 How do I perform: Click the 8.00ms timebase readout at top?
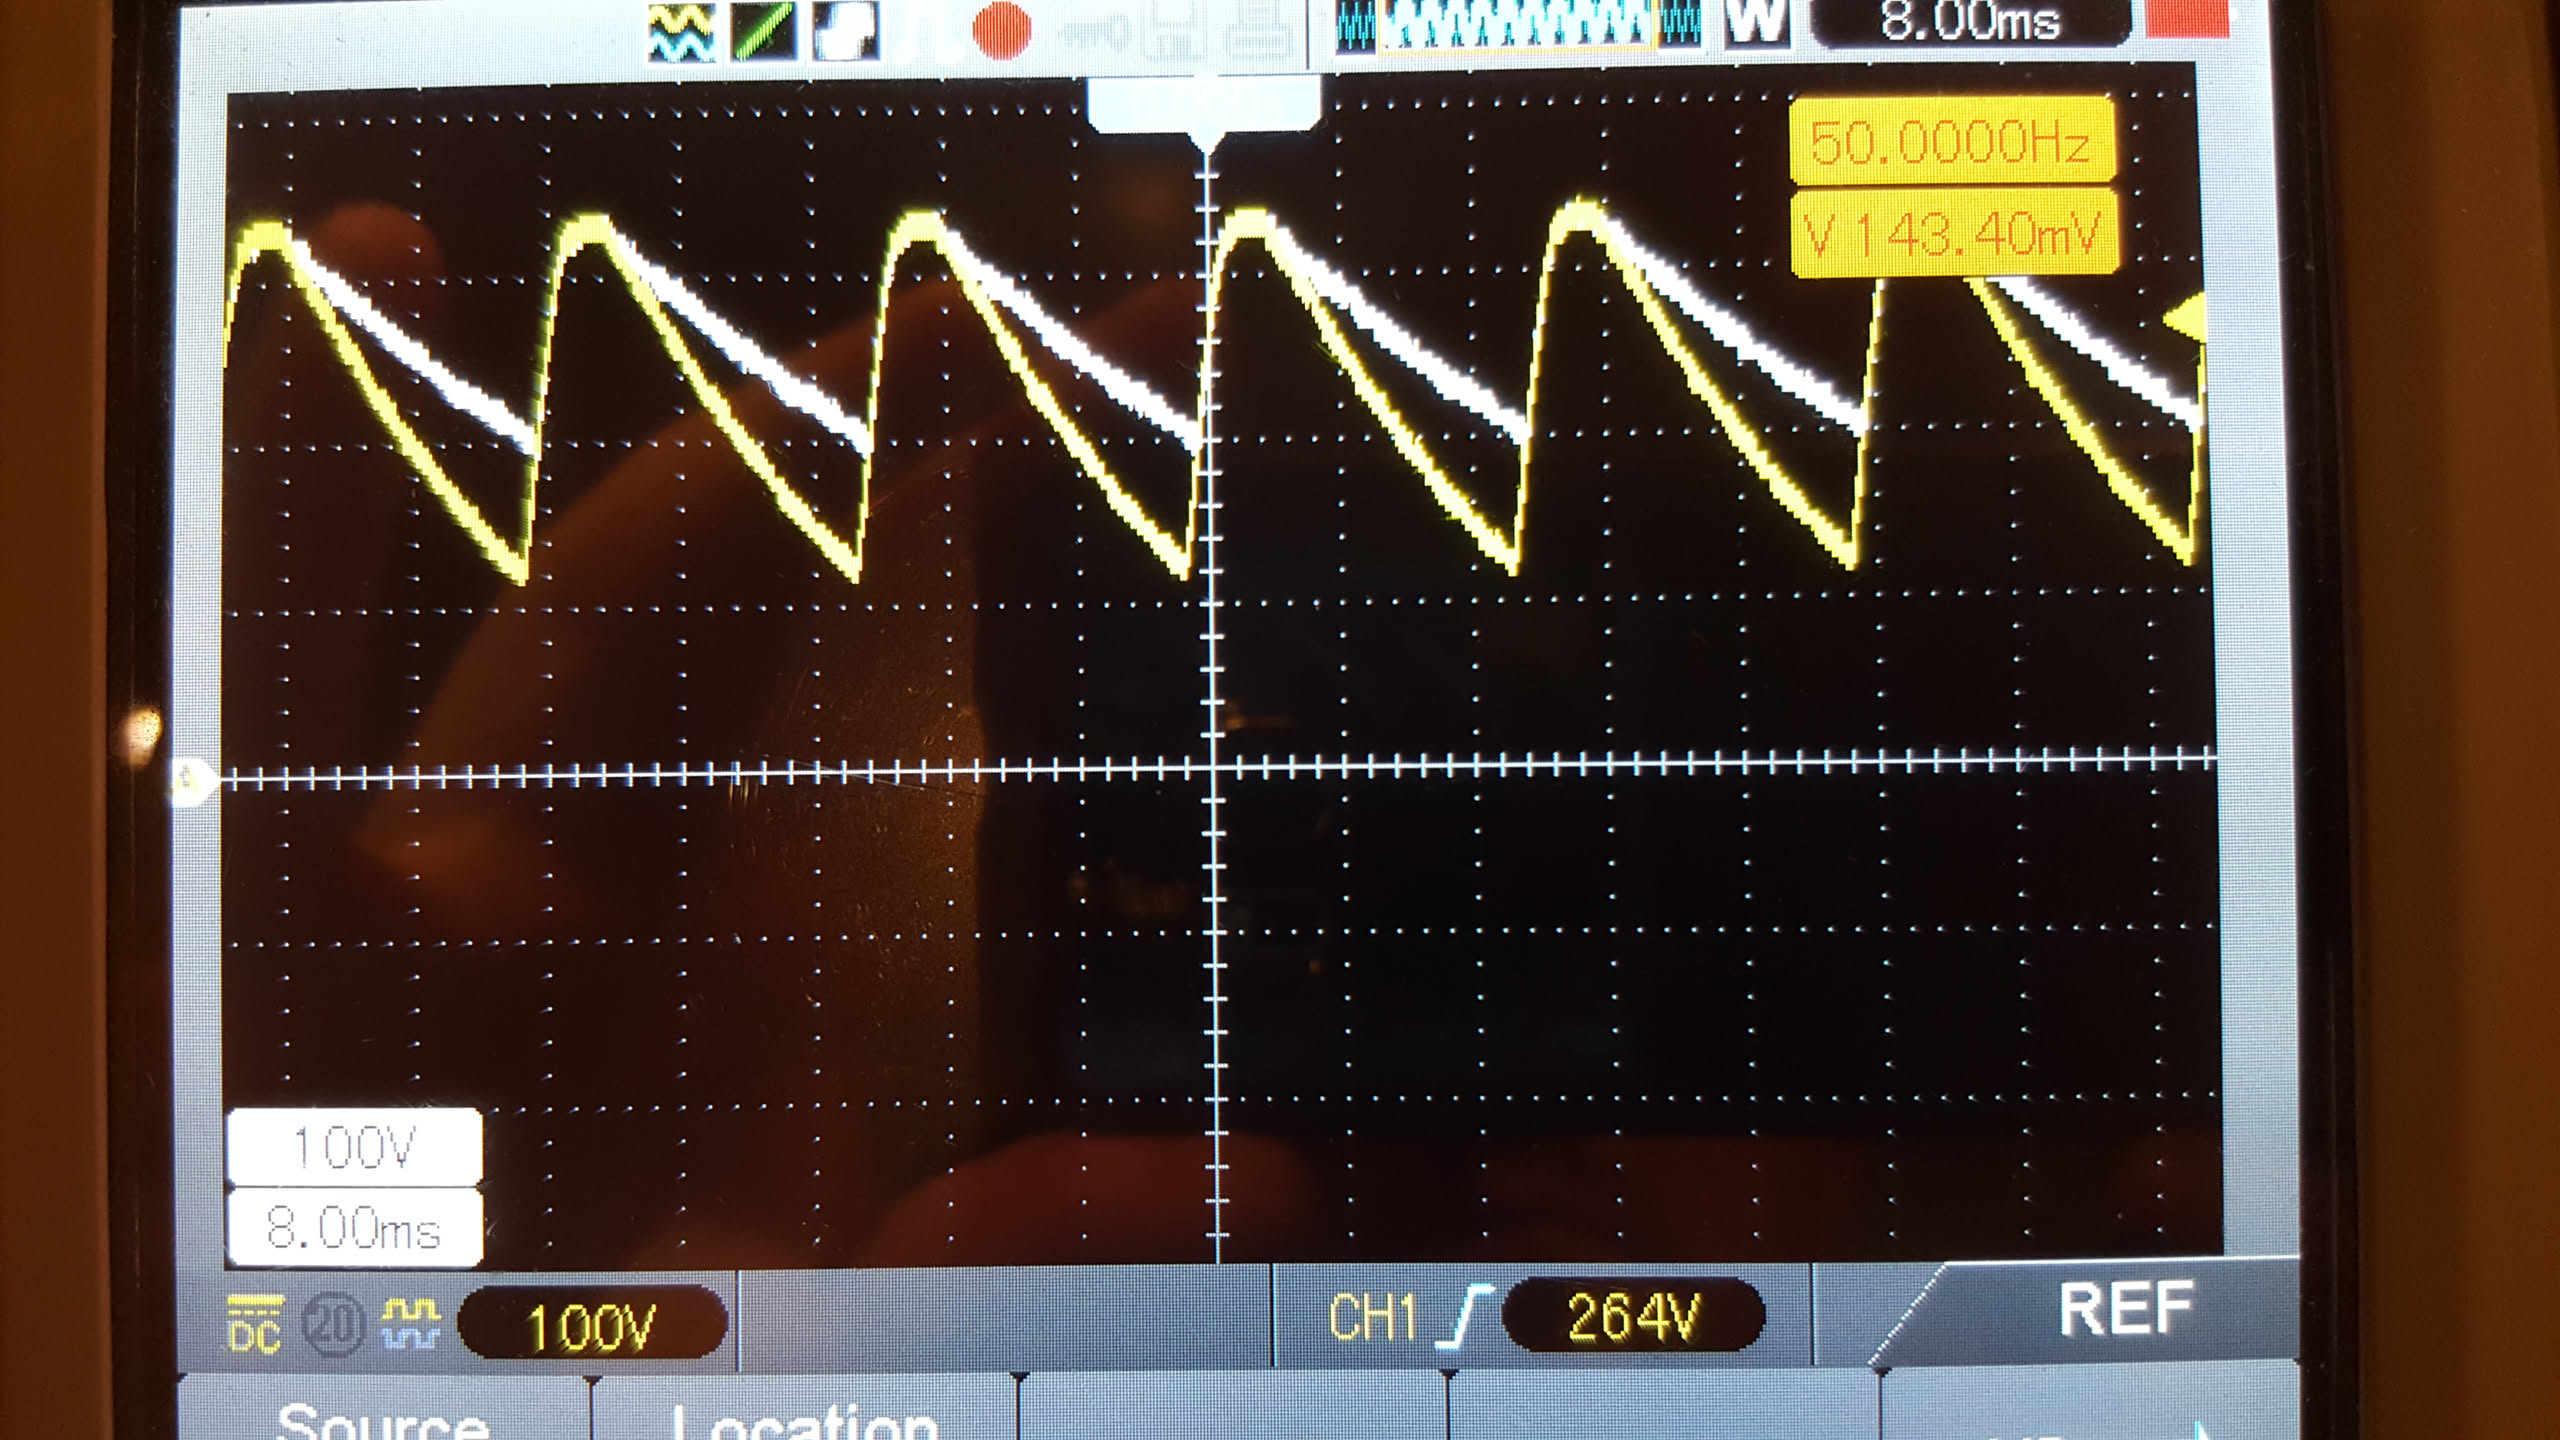(1968, 22)
